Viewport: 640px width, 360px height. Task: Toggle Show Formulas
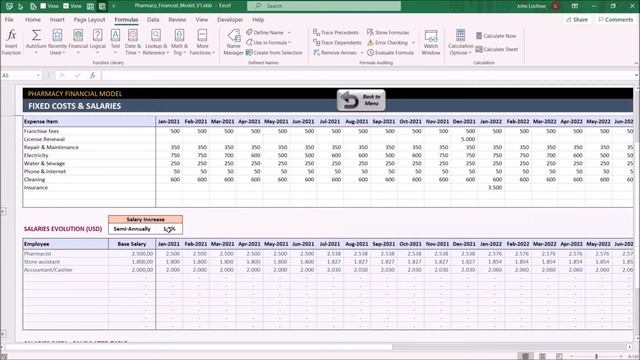[x=388, y=32]
